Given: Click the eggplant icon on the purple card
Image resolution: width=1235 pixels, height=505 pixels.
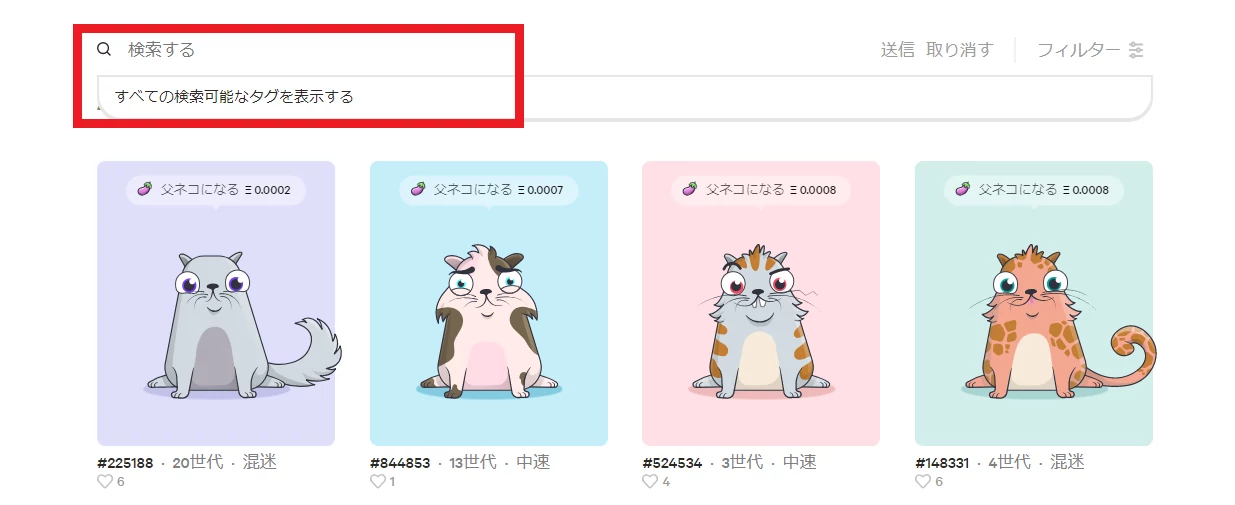Looking at the screenshot, I should (144, 189).
